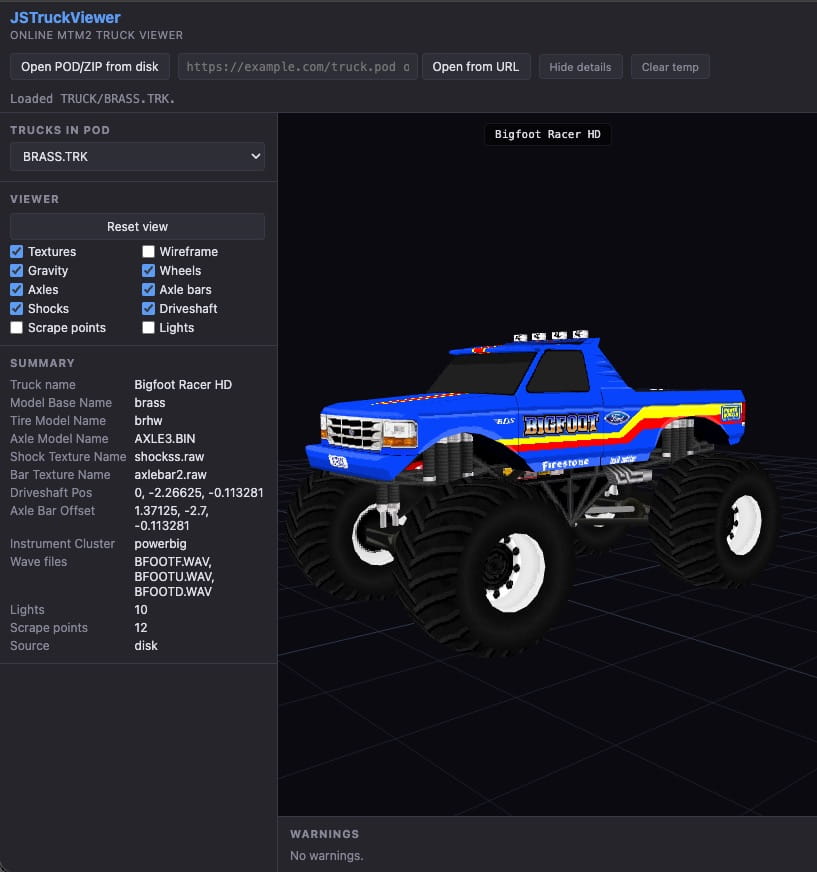817x872 pixels.
Task: Click the 'ONLINE MTM2 TRUCK VIEWER' subtitle
Action: pyautogui.click(x=96, y=35)
